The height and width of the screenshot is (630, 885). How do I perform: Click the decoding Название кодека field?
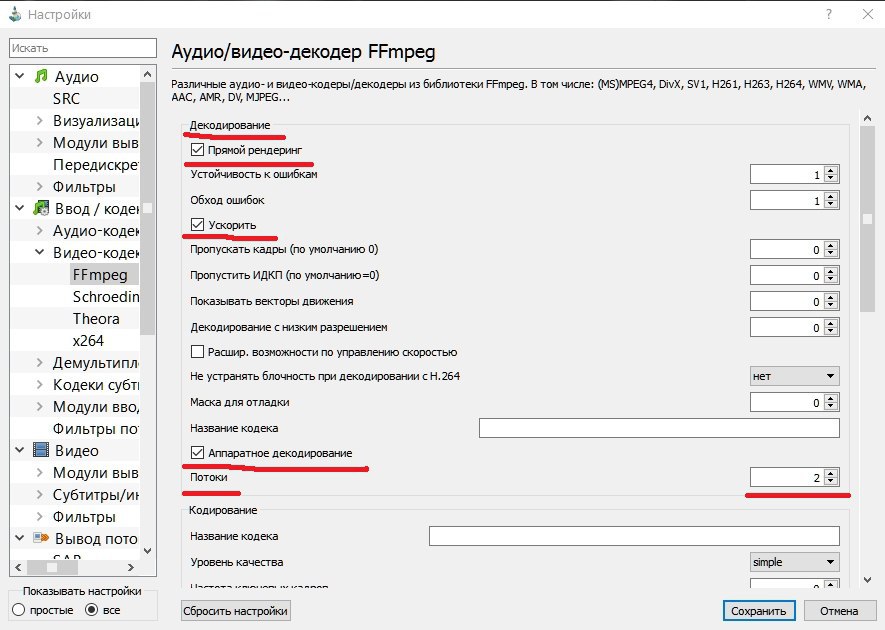click(659, 428)
